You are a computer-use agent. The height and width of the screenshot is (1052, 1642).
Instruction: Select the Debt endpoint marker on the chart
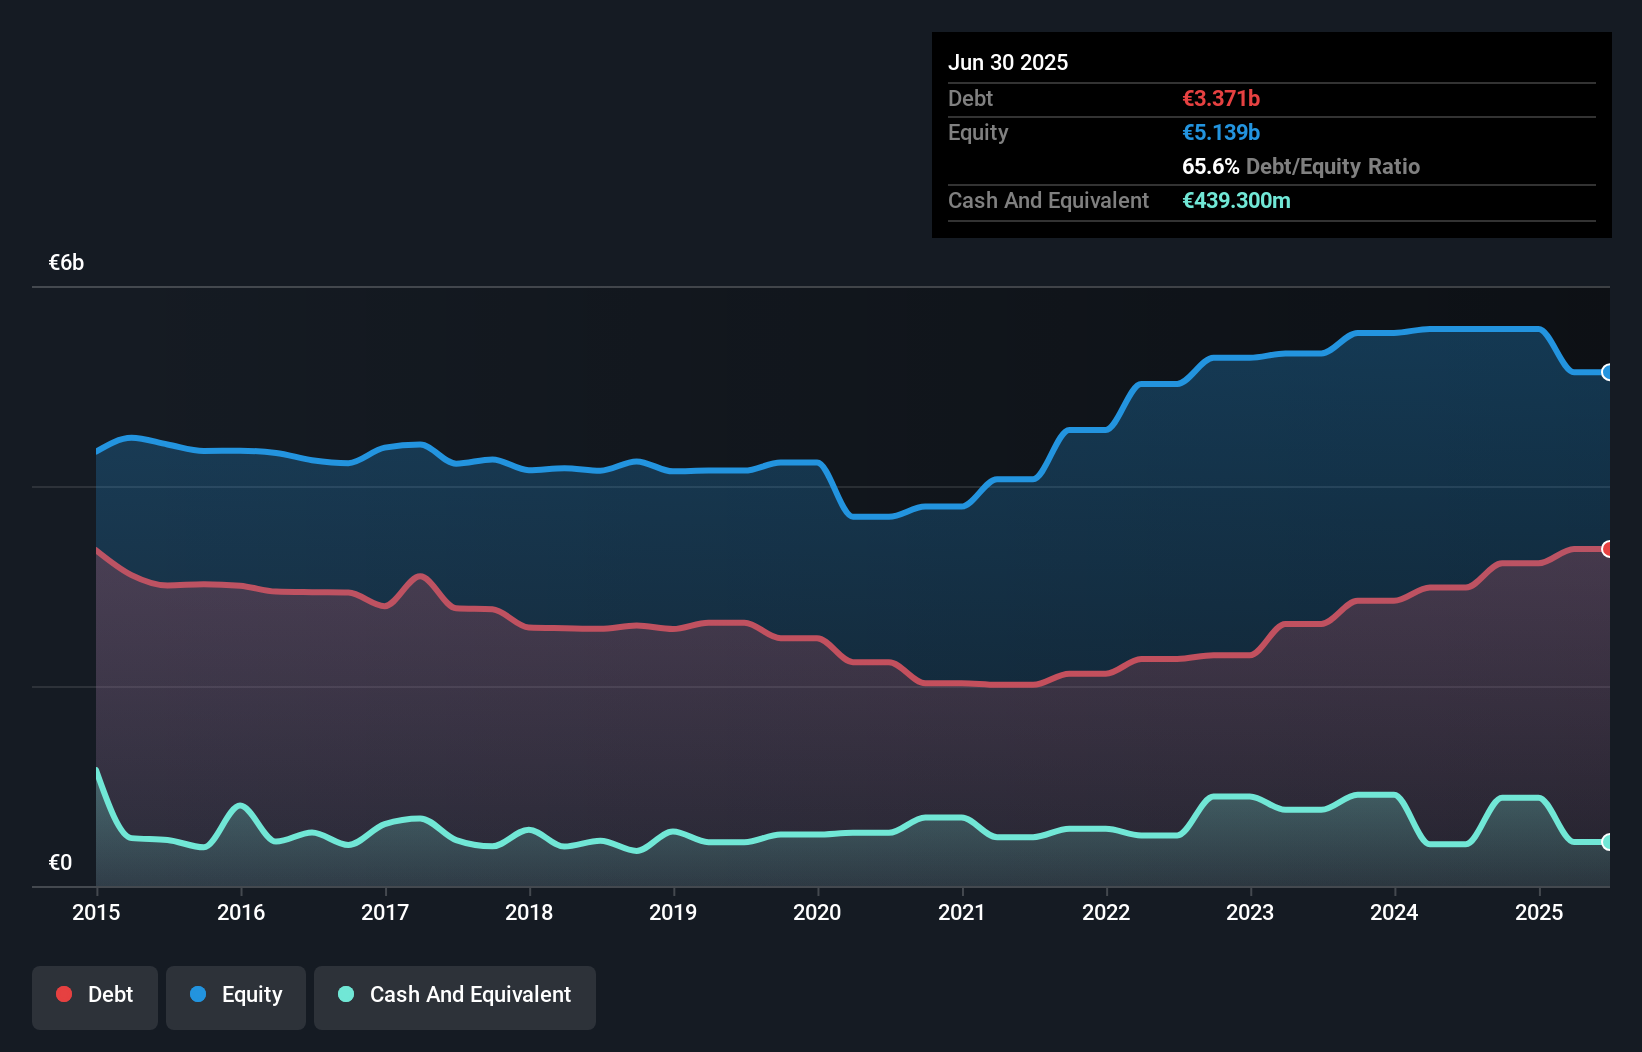[x=1608, y=549]
